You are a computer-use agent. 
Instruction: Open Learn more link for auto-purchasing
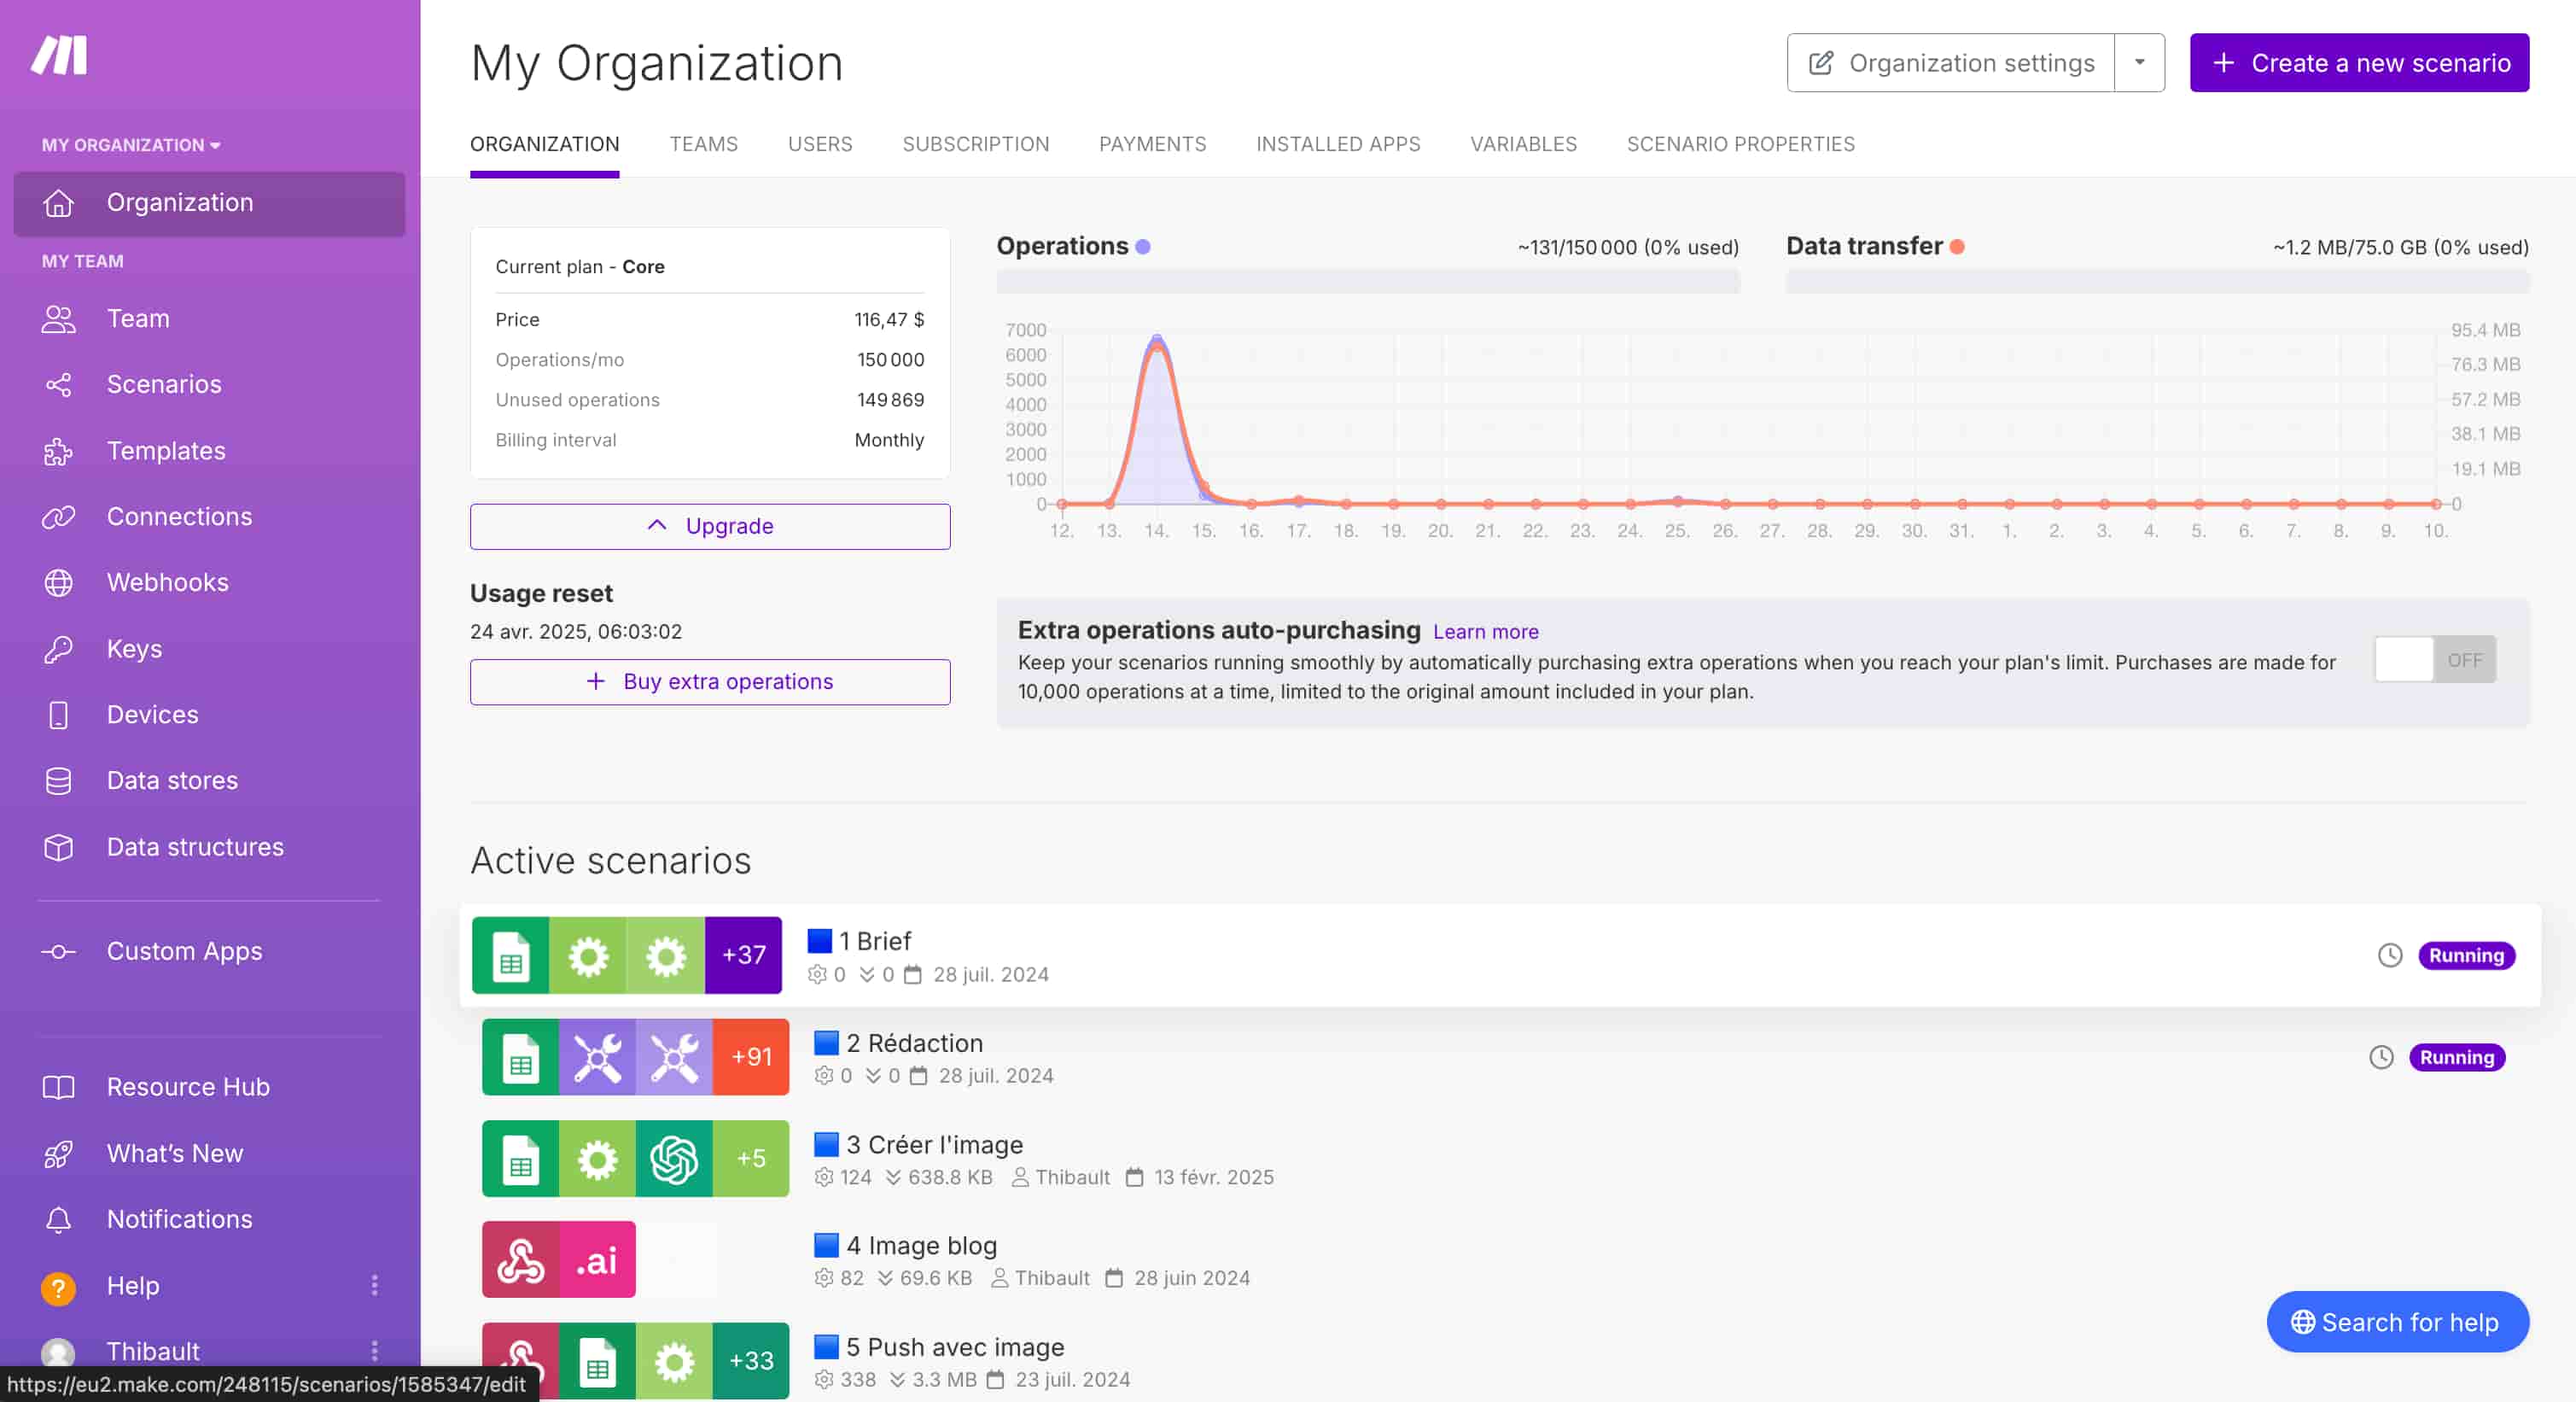click(1485, 632)
